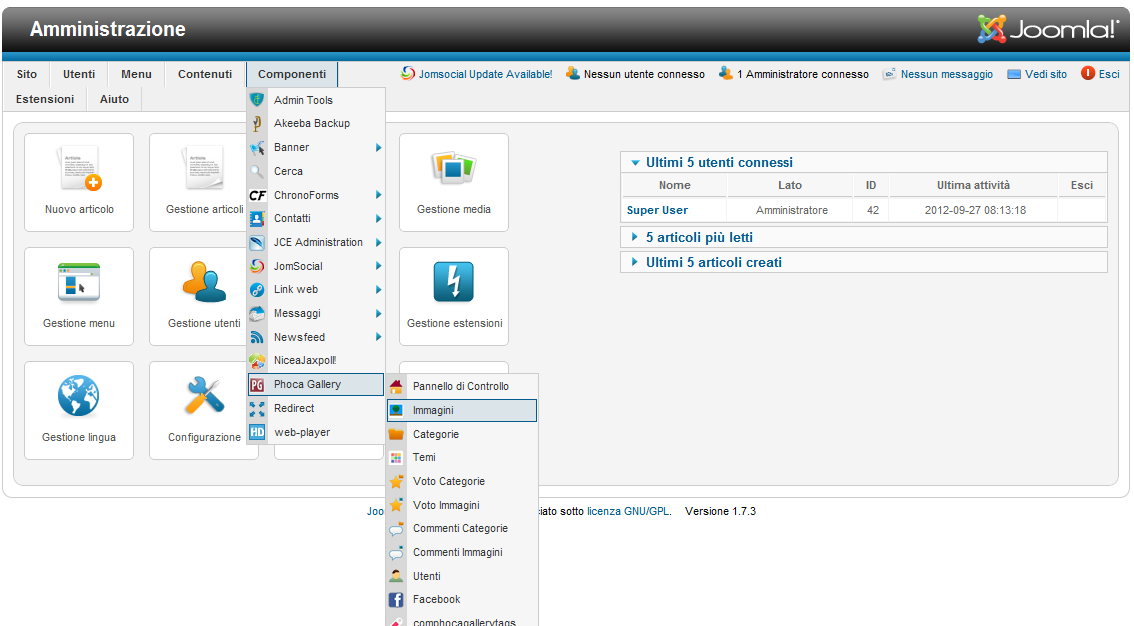The height and width of the screenshot is (626, 1134).
Task: Click the Temi color grid icon
Action: tap(396, 458)
